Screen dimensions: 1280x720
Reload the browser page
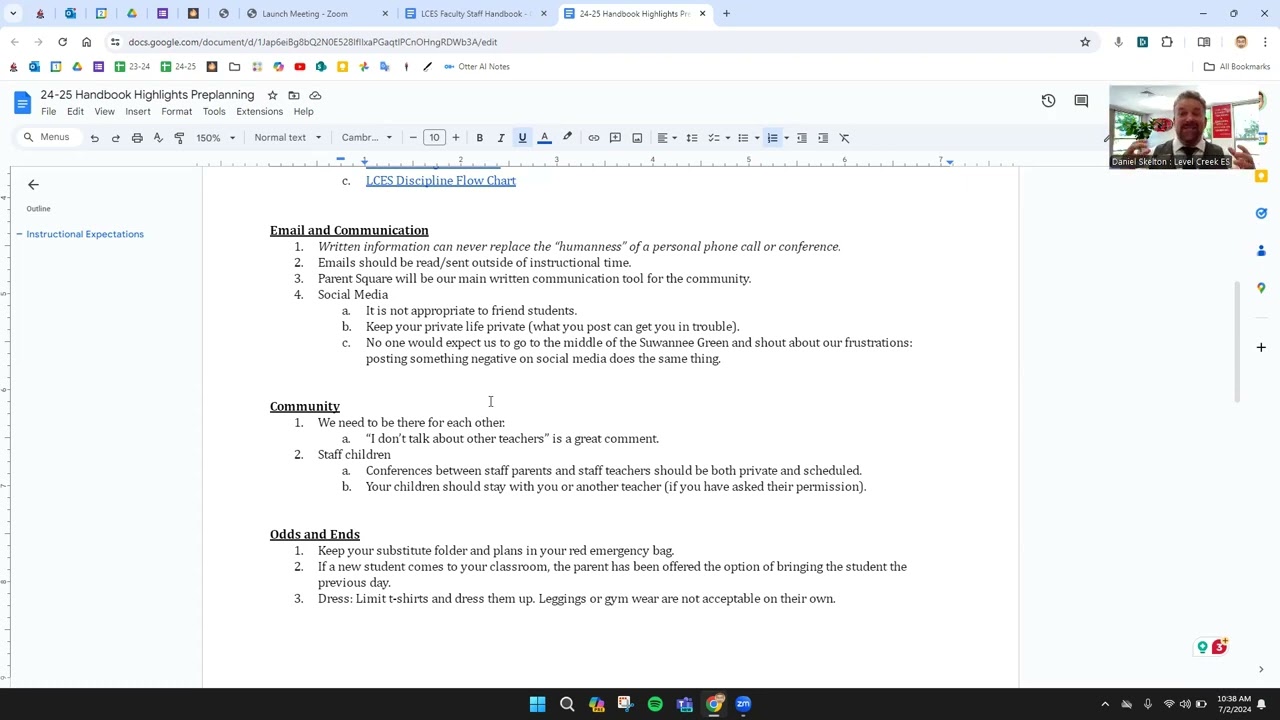coord(62,42)
